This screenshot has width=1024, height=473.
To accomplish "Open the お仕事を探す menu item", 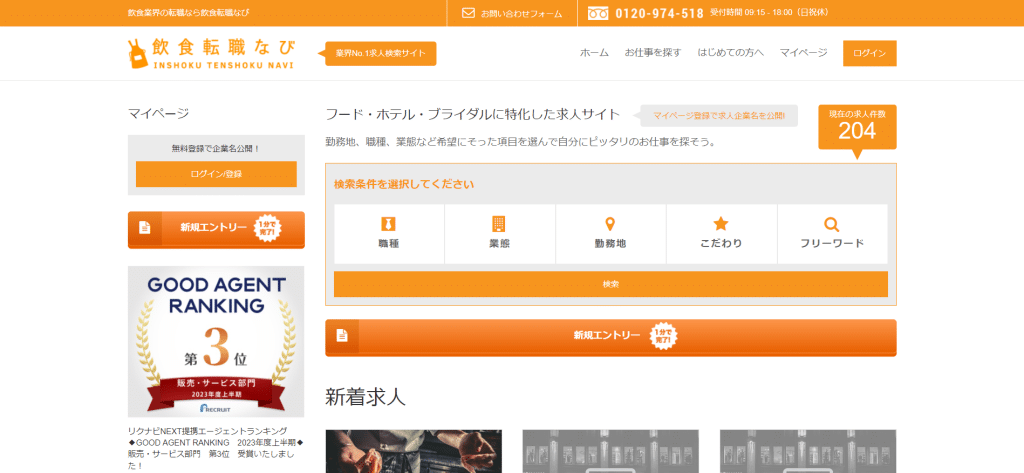I will 653,53.
